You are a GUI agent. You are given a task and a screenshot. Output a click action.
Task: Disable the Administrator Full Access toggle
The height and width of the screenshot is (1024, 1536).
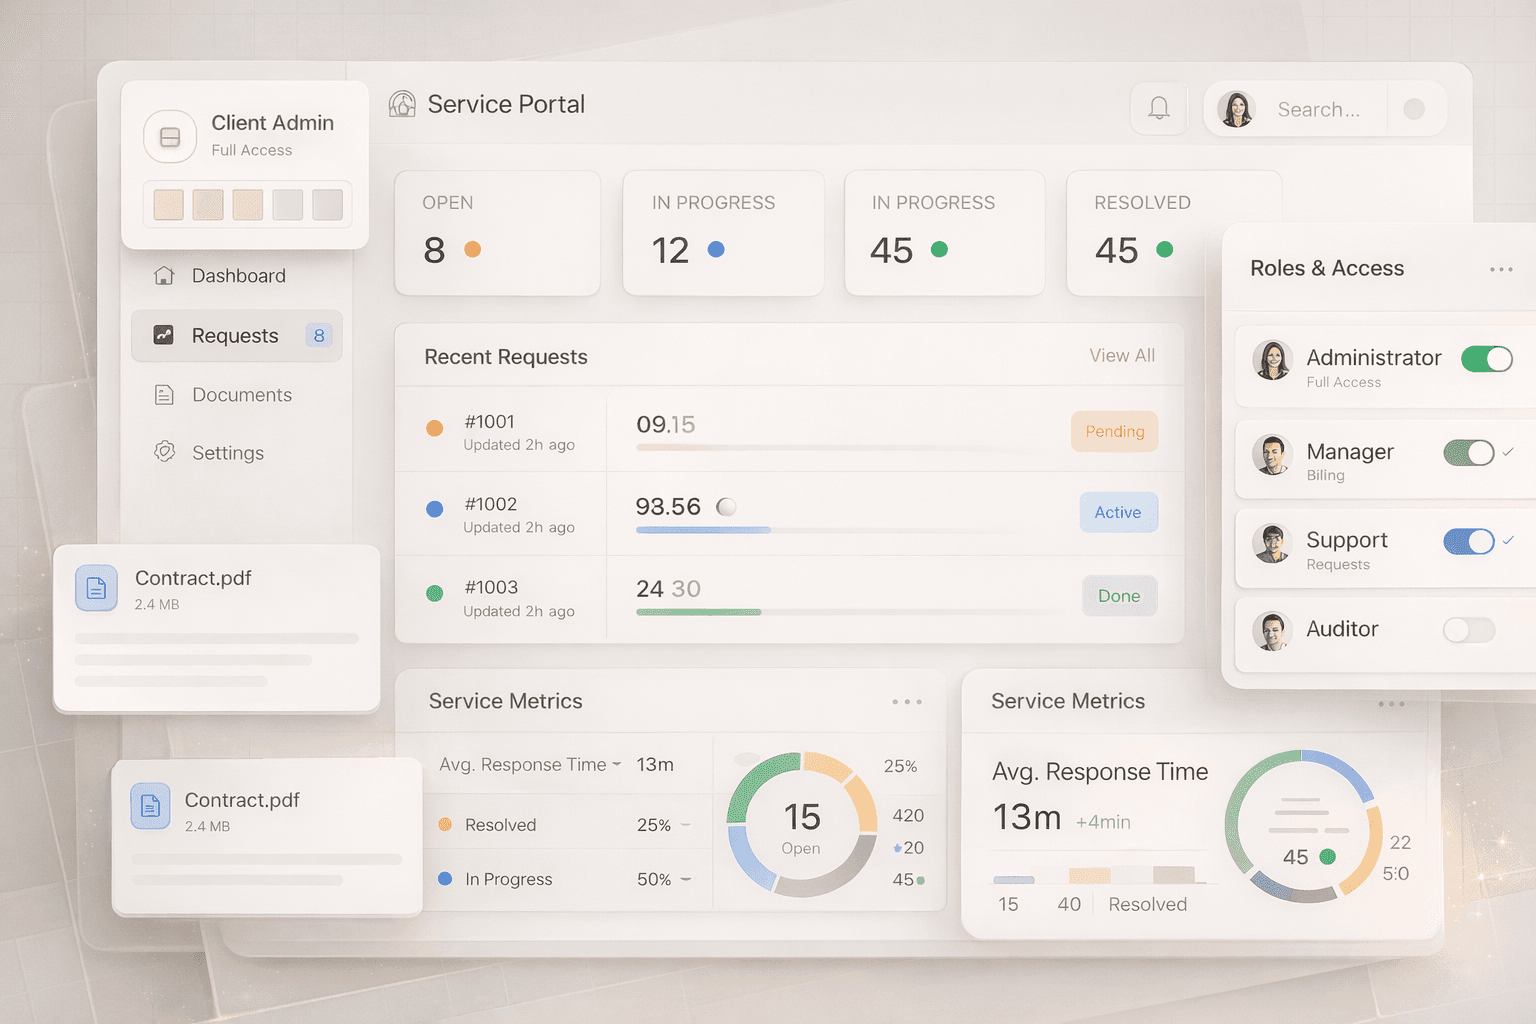click(x=1487, y=359)
